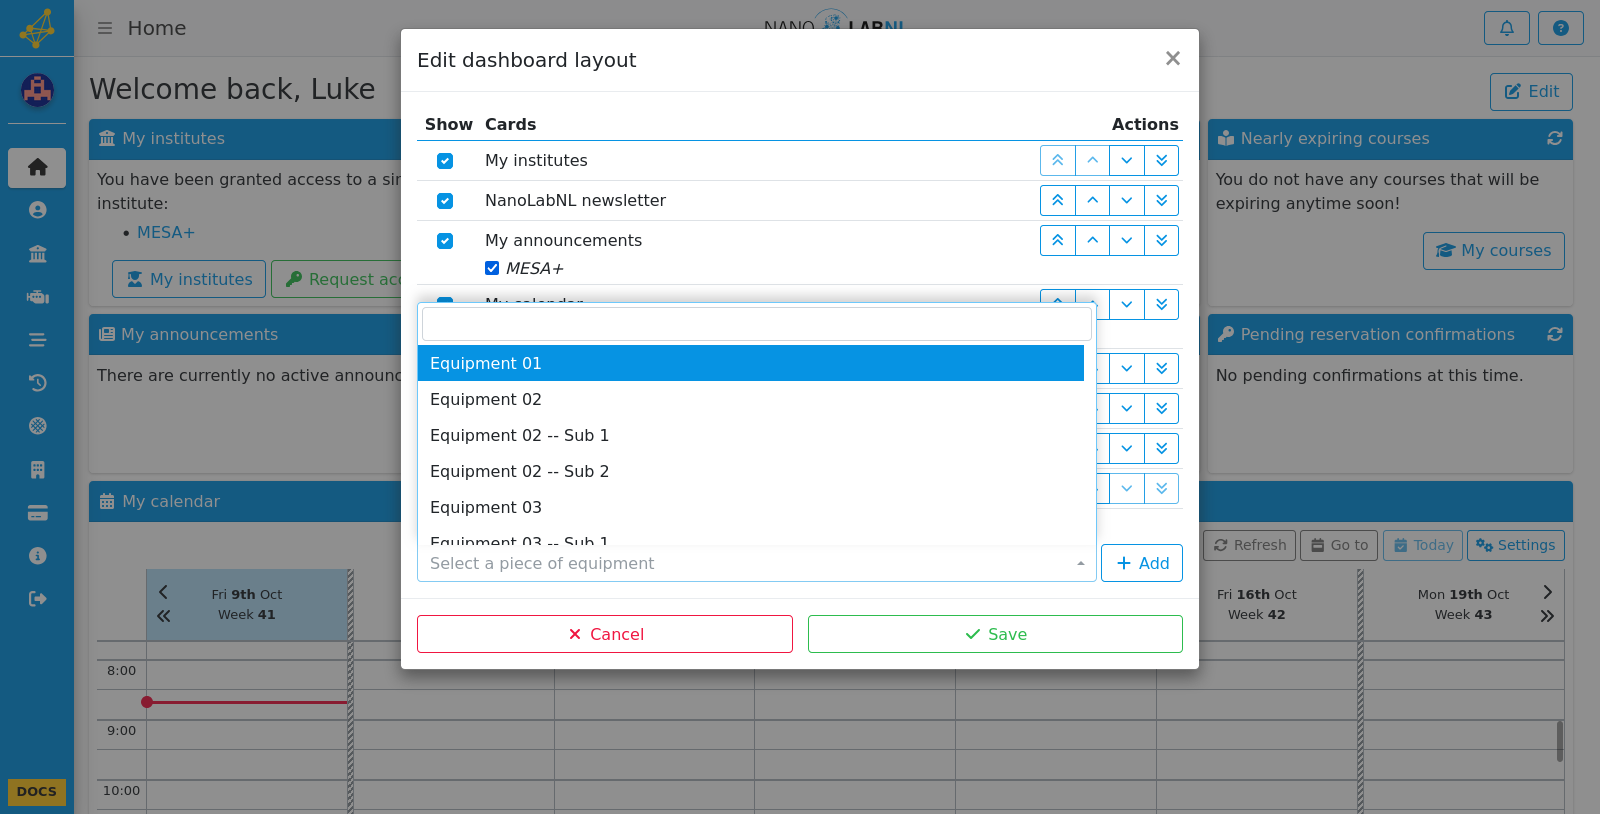The image size is (1600, 814).
Task: Select Equipment 03 option
Action: 751,507
